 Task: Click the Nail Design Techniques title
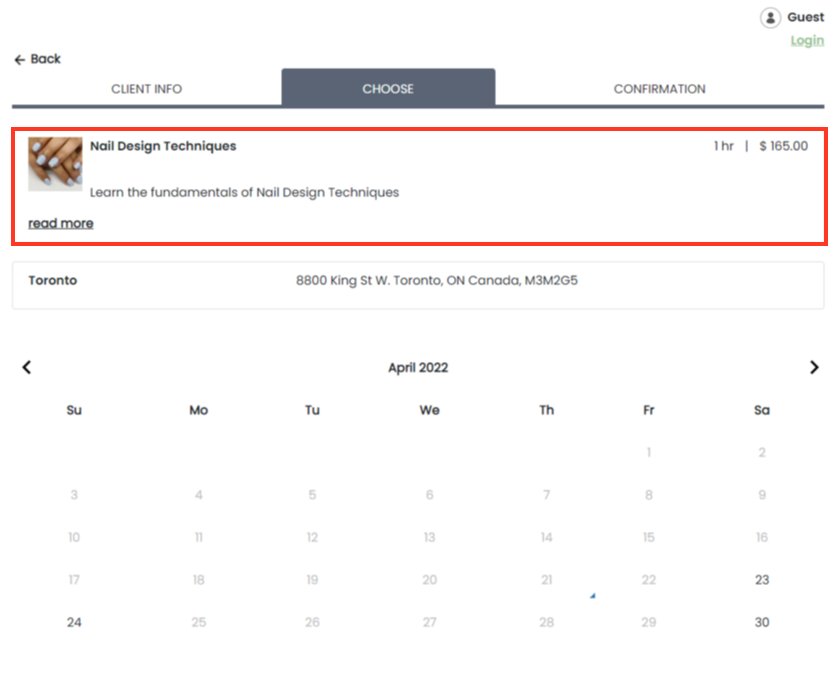click(x=163, y=146)
